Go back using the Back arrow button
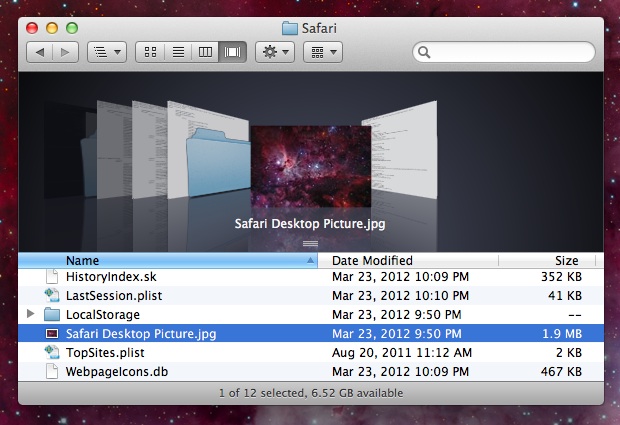The image size is (620, 425). coord(40,52)
